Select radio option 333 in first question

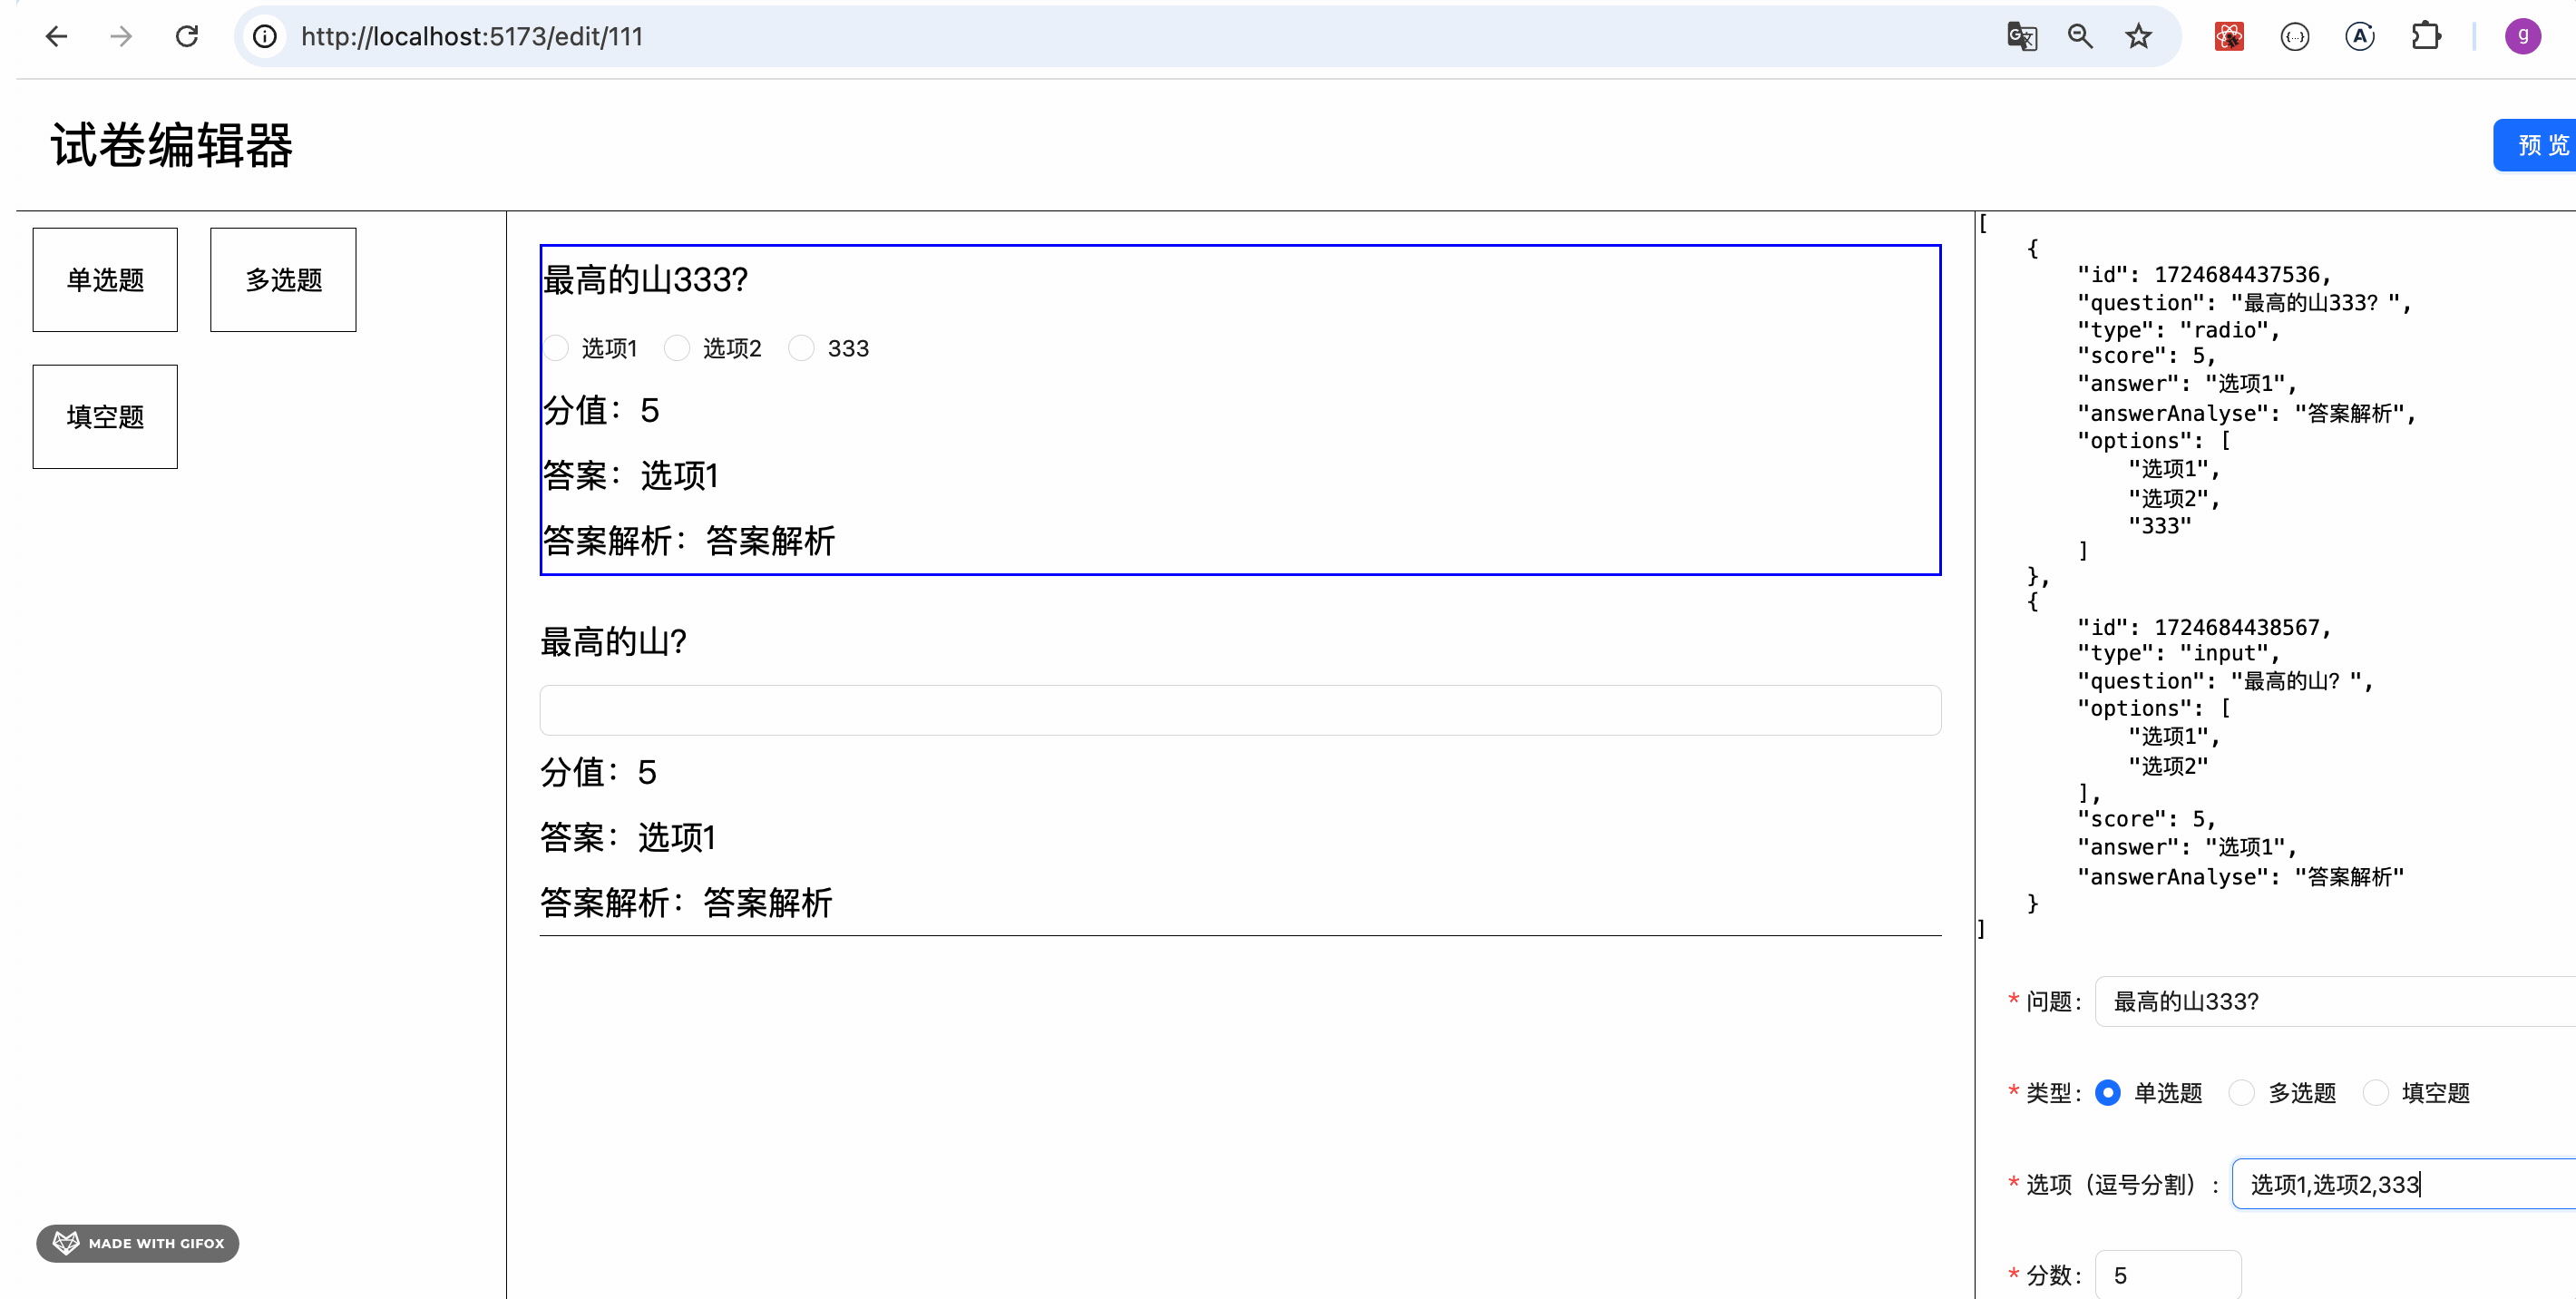tap(800, 348)
